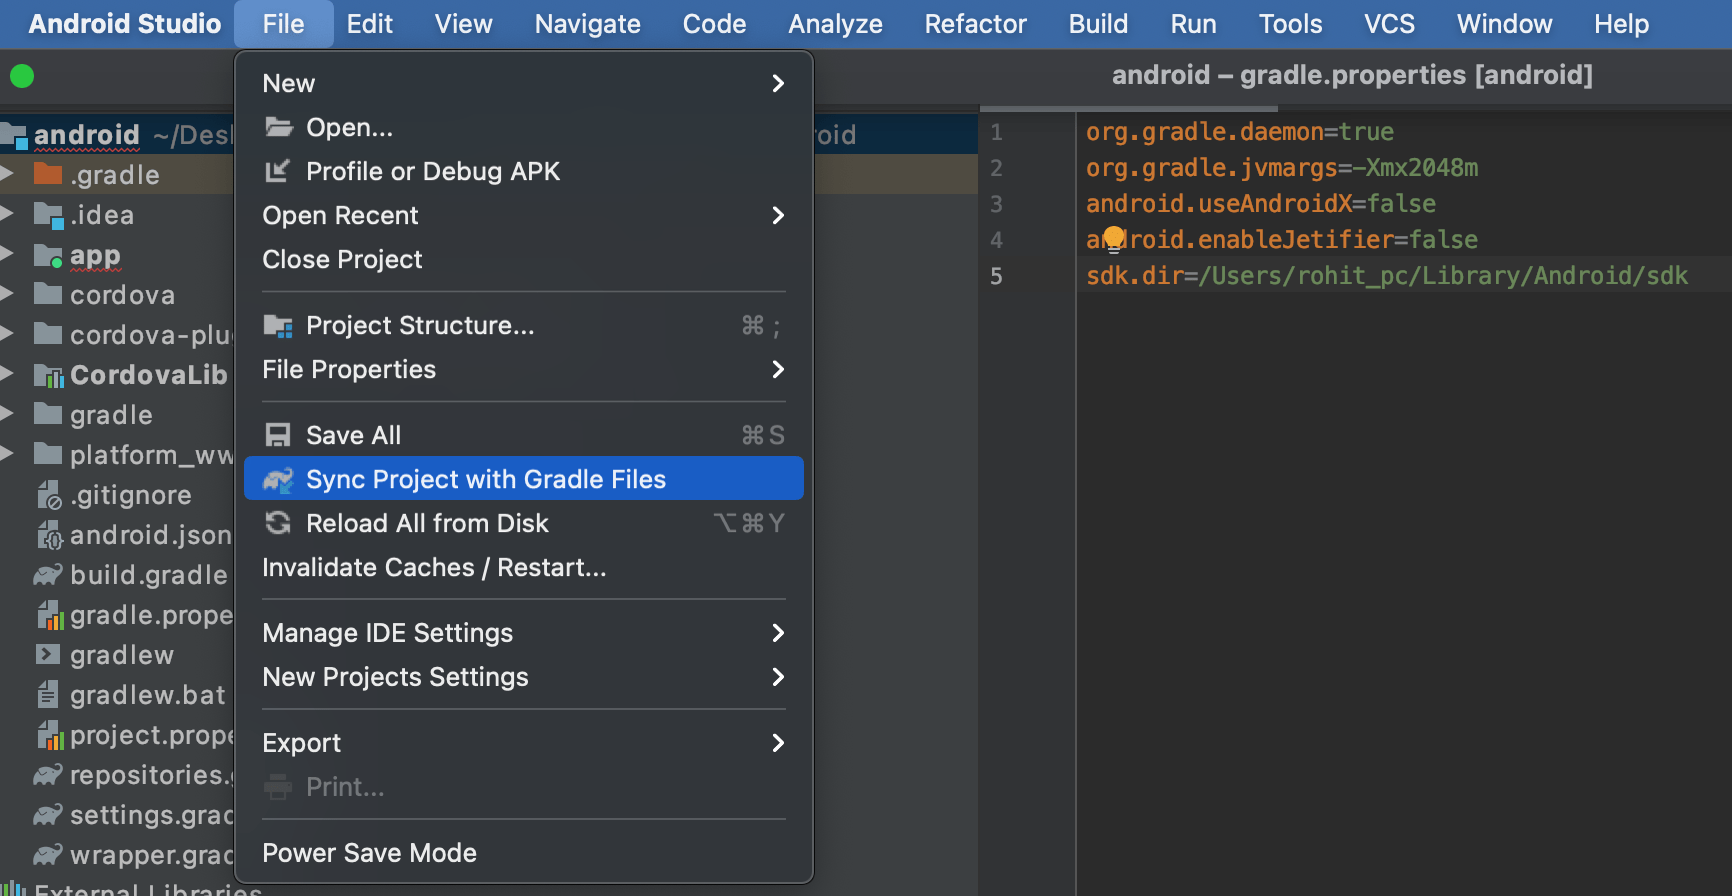Open the Edit menu
The width and height of the screenshot is (1732, 896).
click(369, 24)
